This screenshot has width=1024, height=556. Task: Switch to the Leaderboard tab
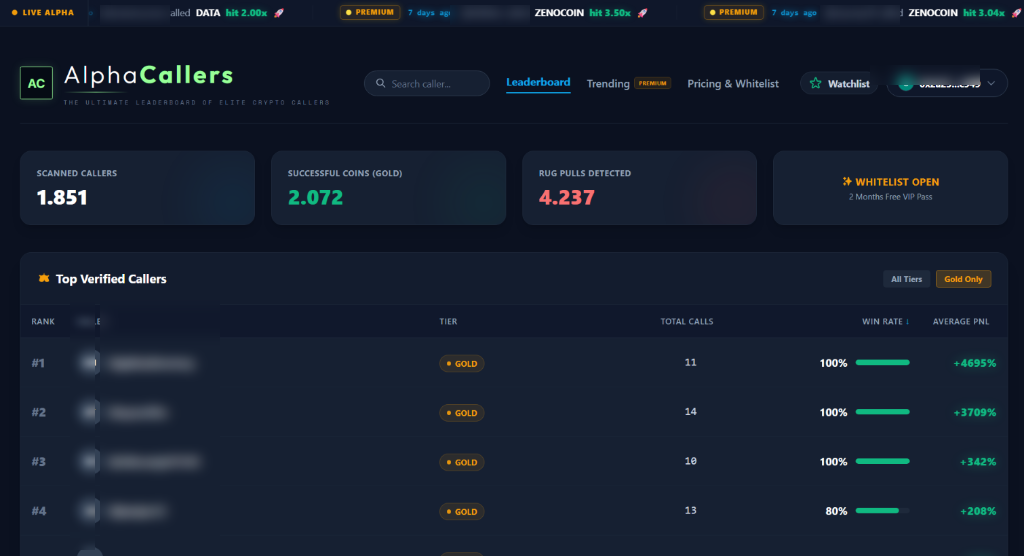coord(538,82)
